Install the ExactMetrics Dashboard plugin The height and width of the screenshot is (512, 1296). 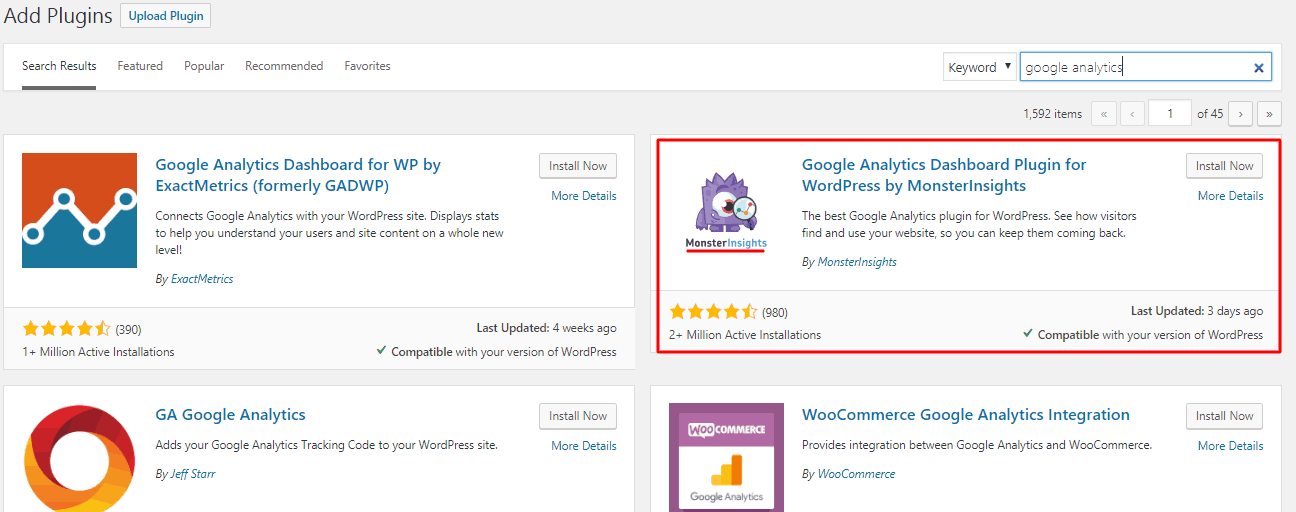(x=578, y=166)
